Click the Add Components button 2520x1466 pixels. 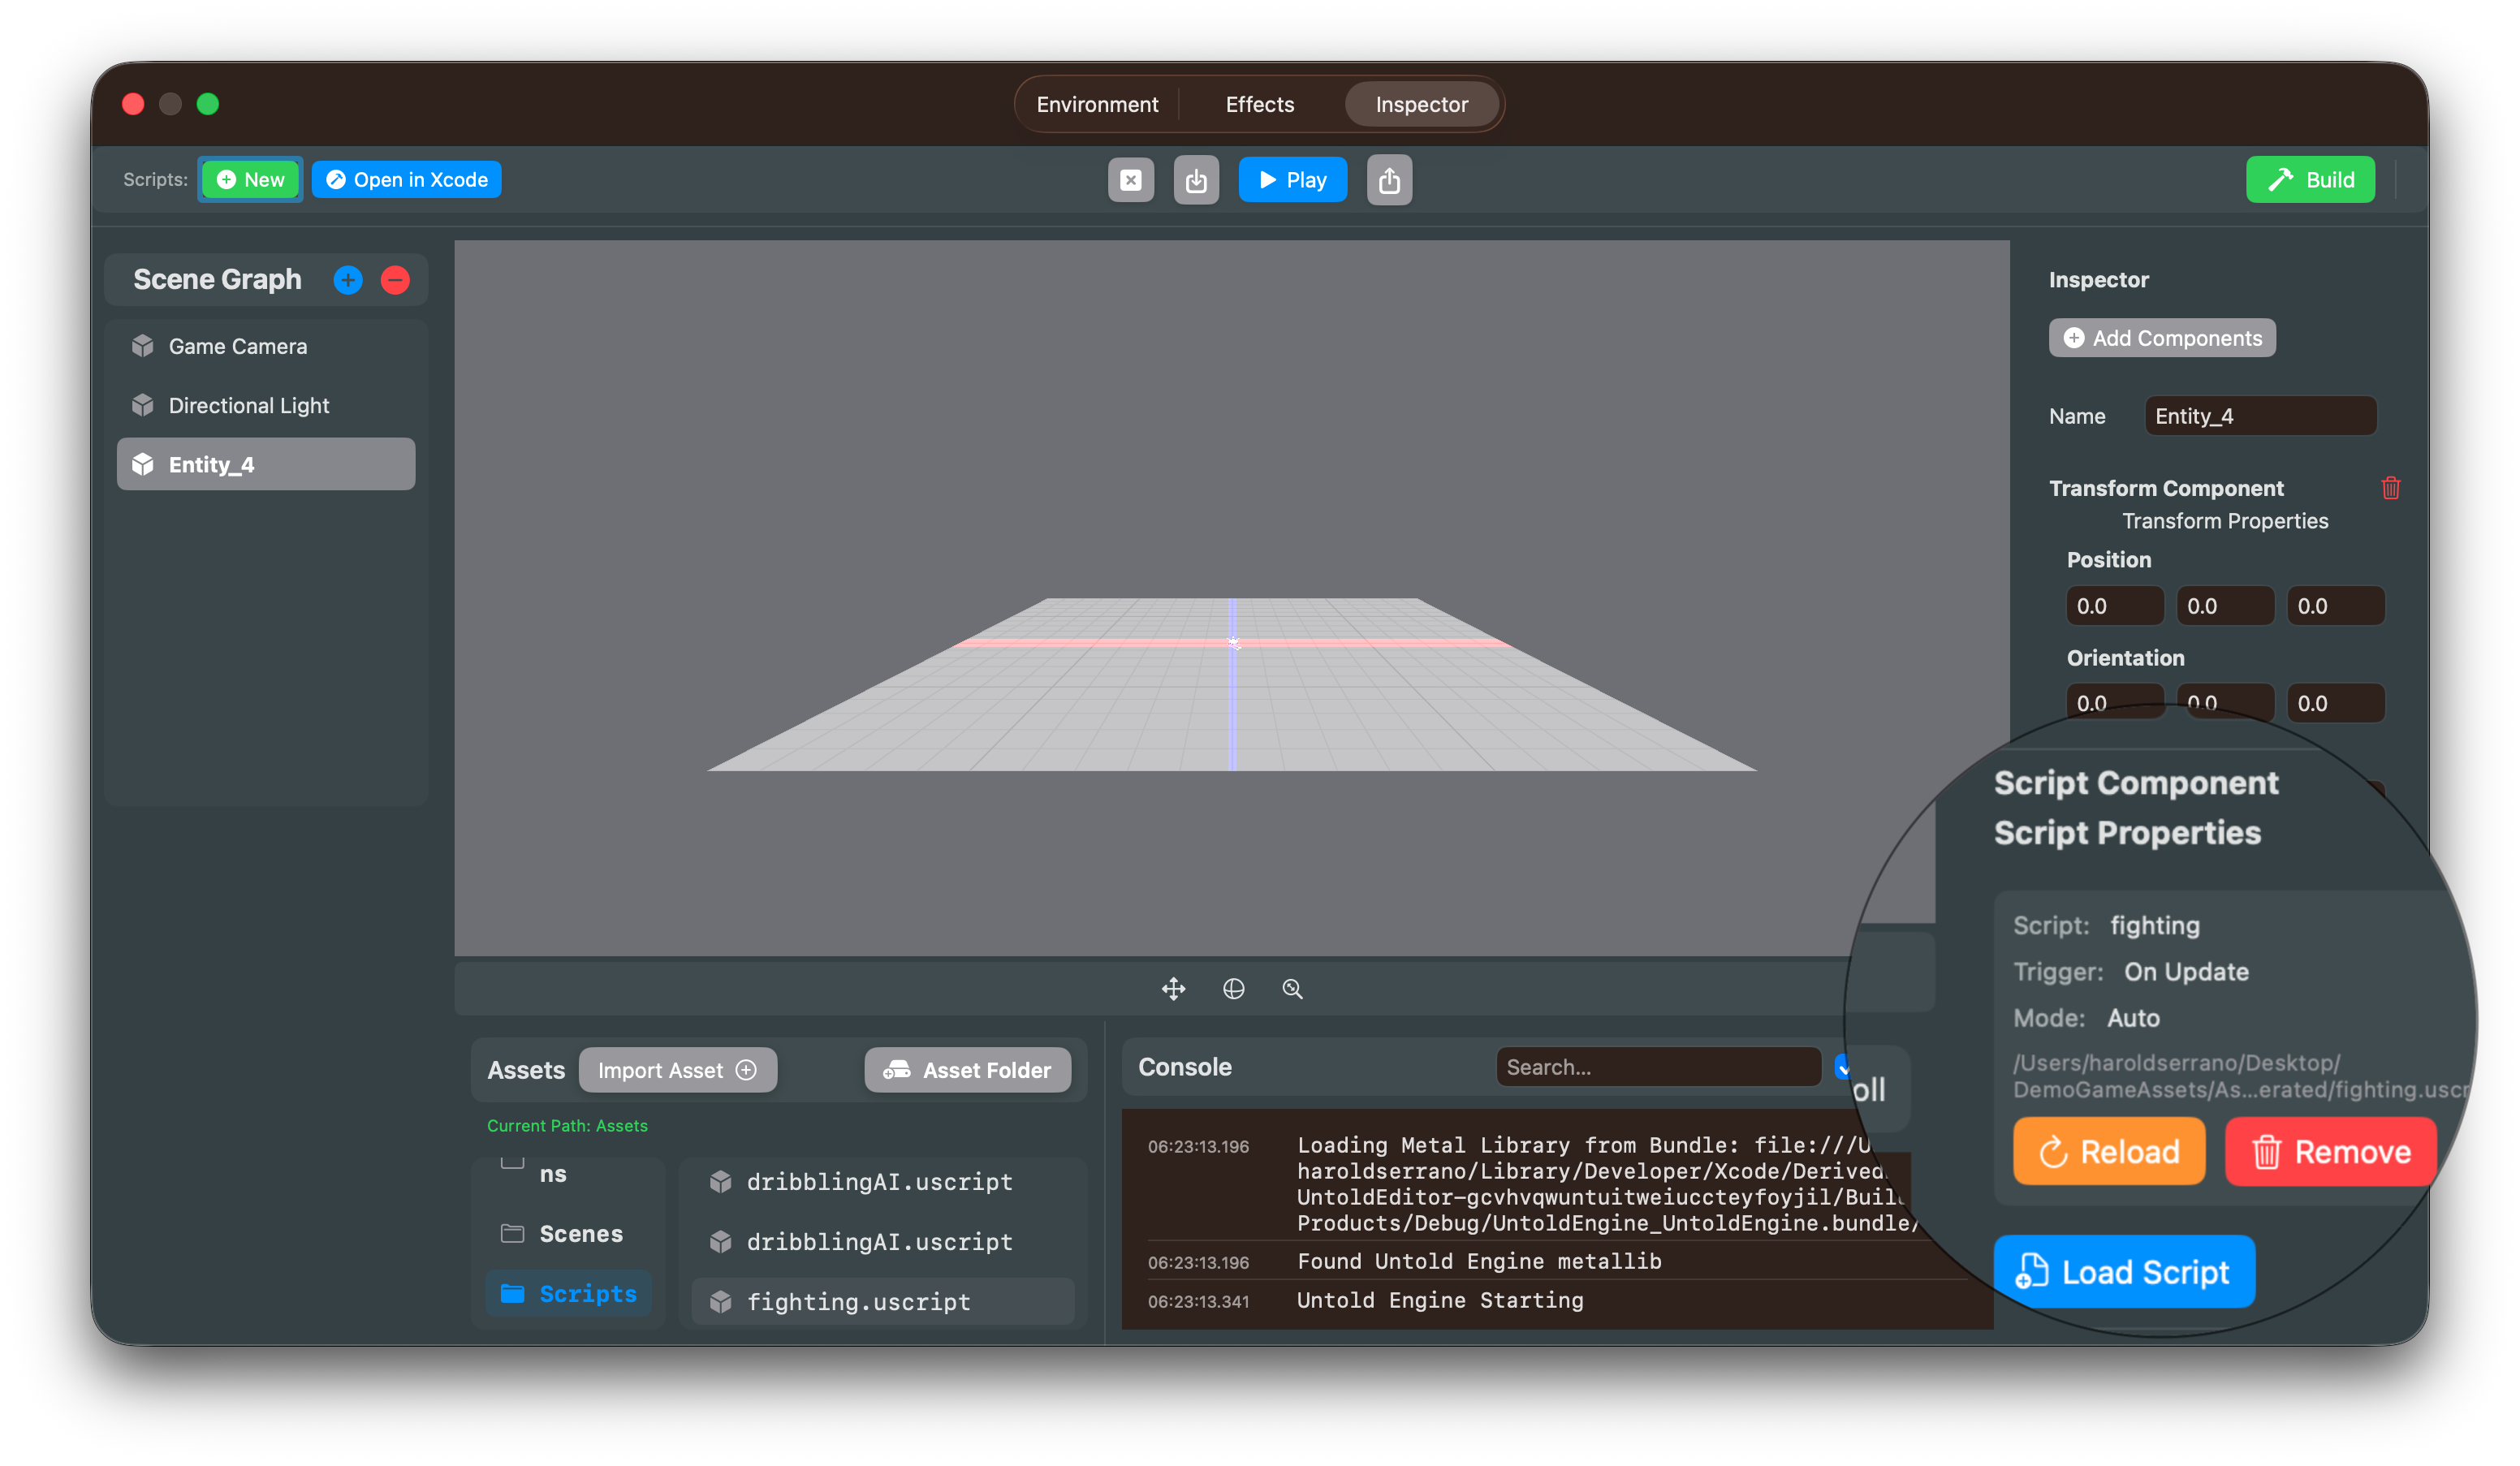point(2161,338)
